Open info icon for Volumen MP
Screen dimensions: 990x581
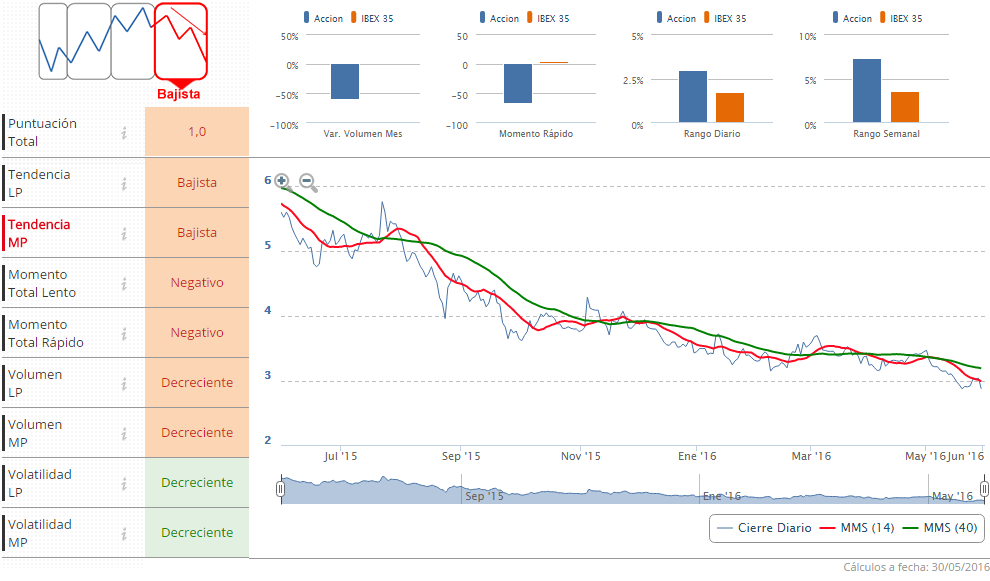tap(124, 433)
